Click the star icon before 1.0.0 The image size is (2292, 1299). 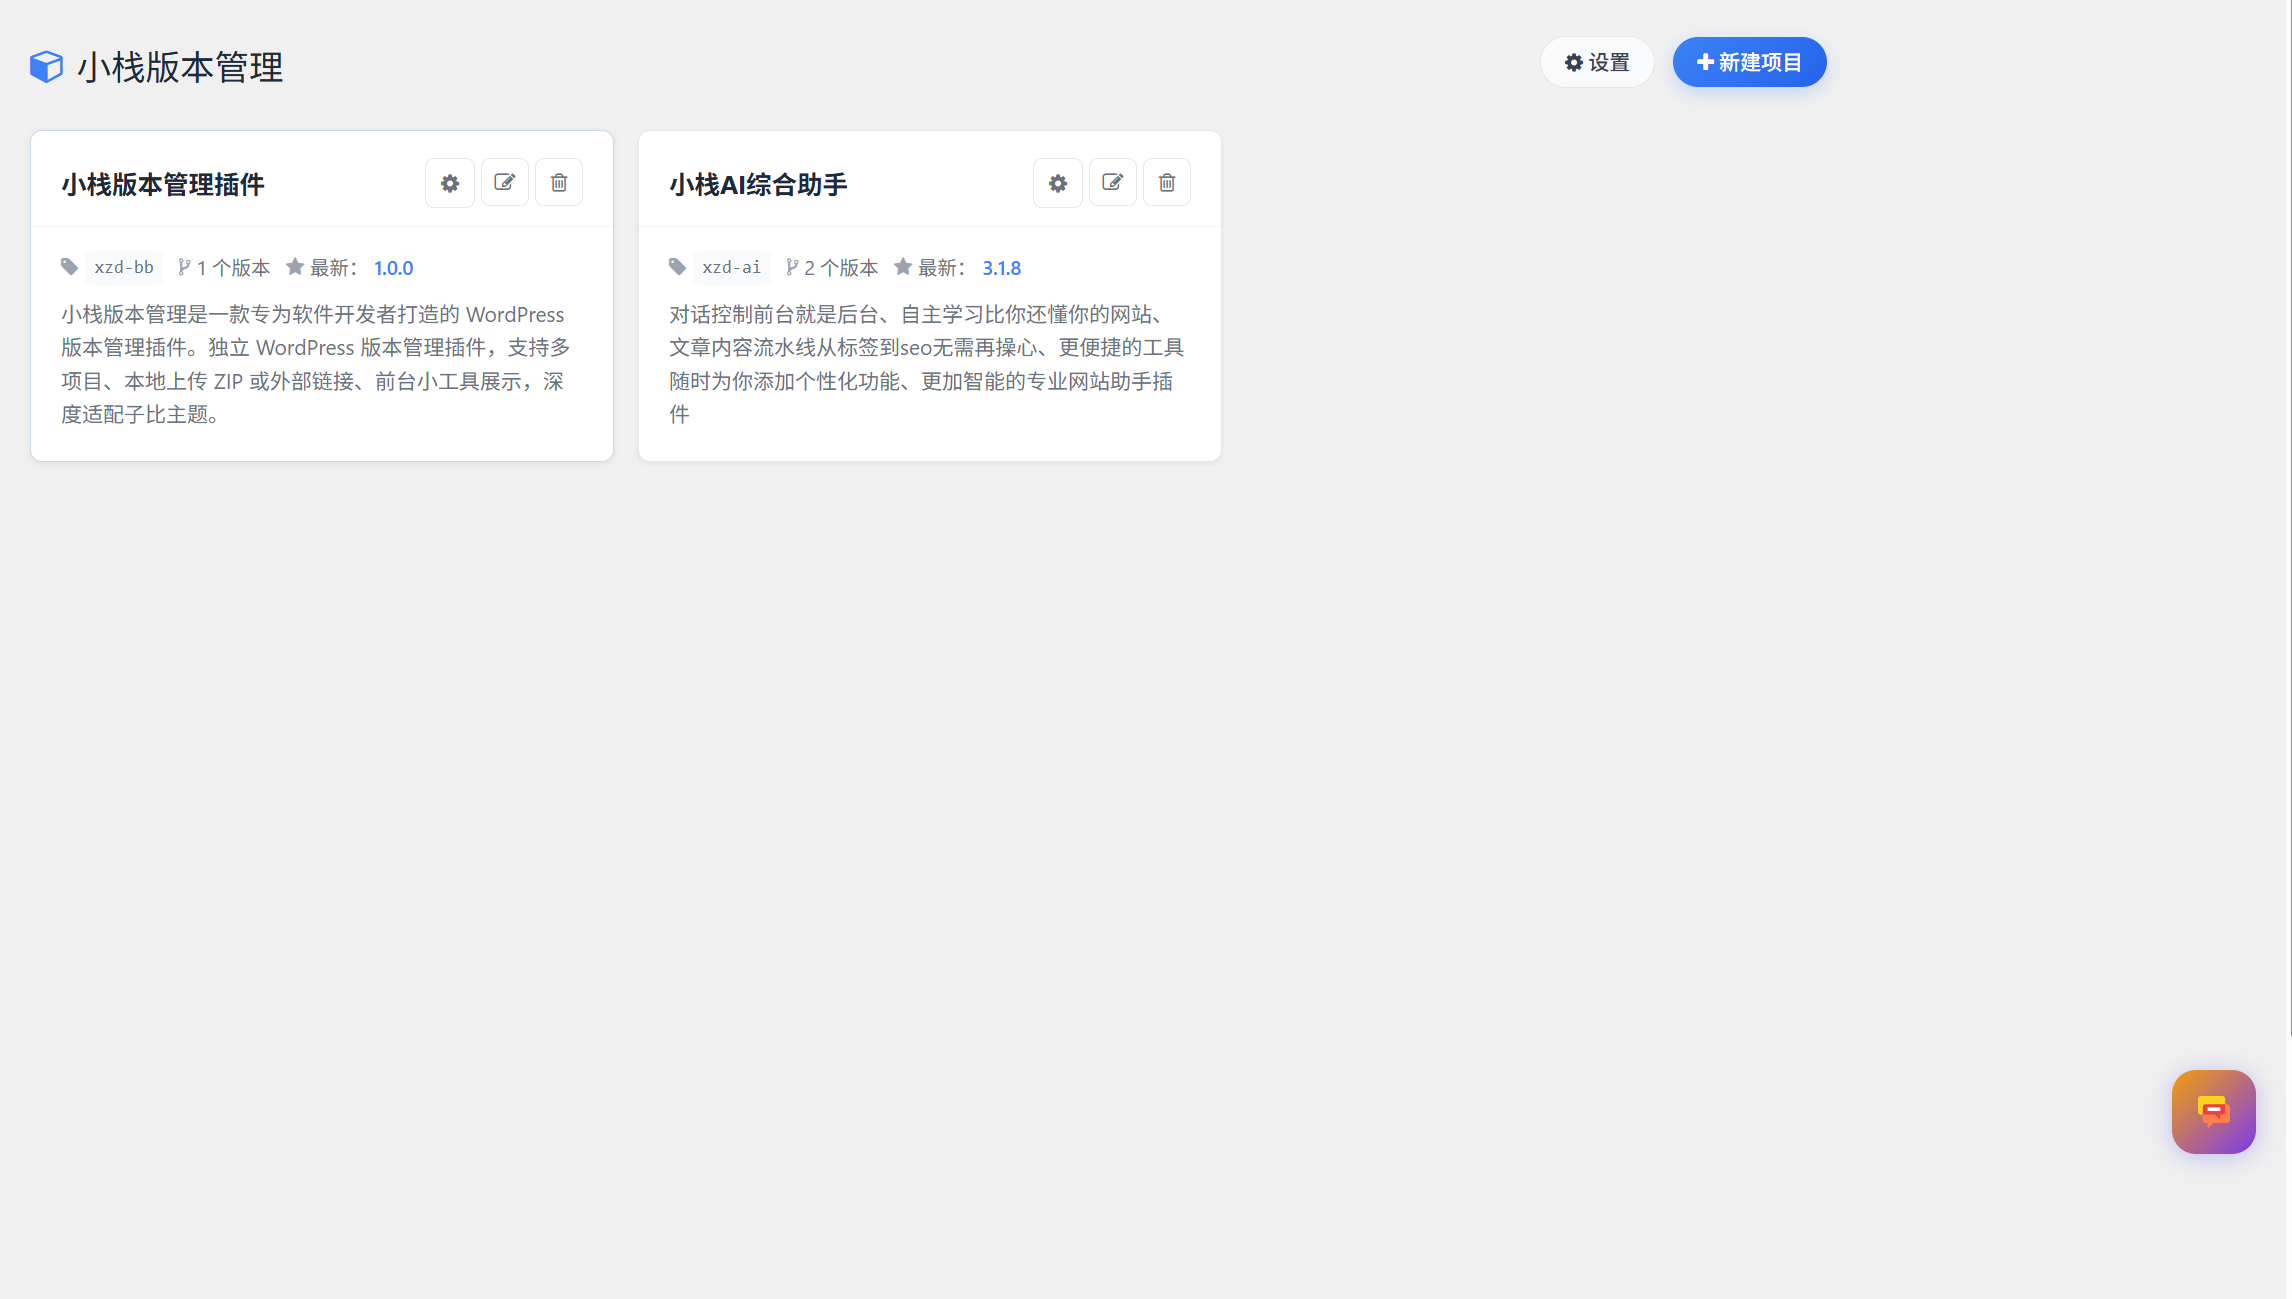295,267
